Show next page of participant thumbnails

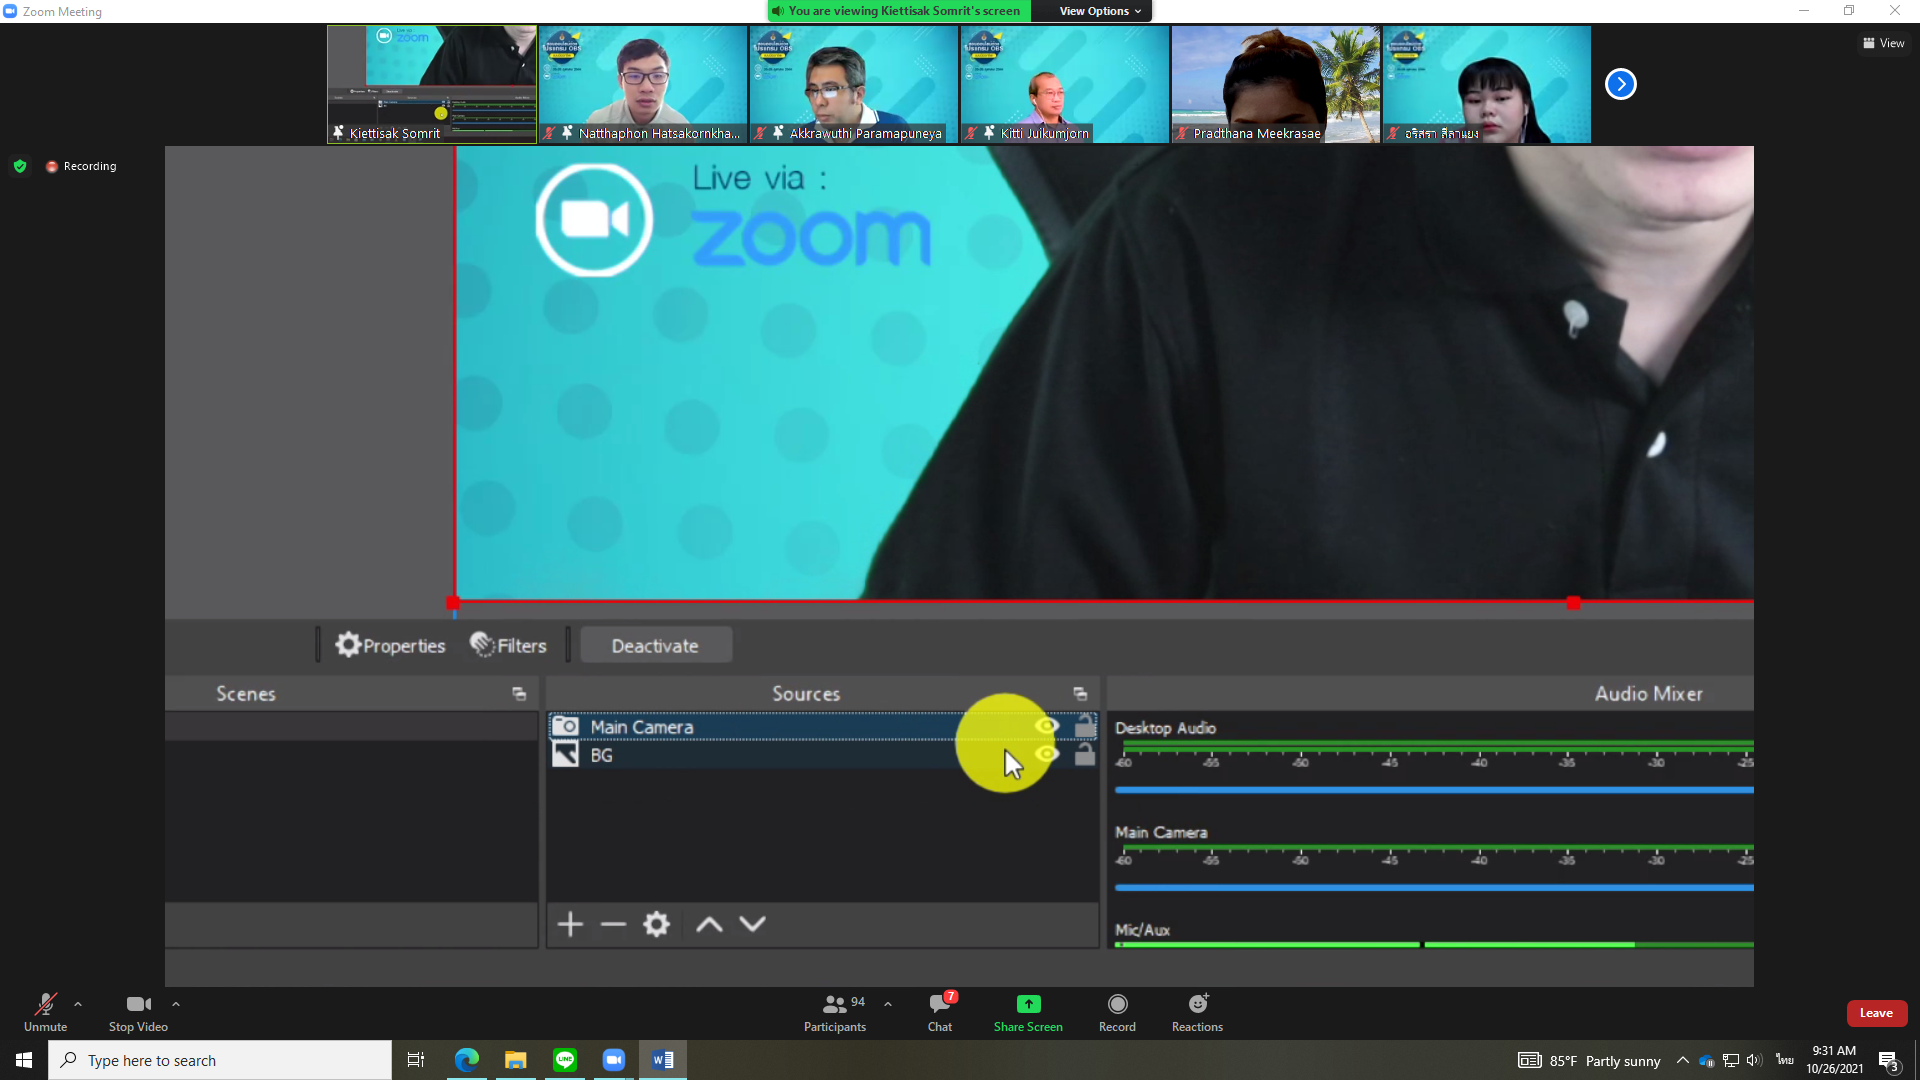[1621, 84]
